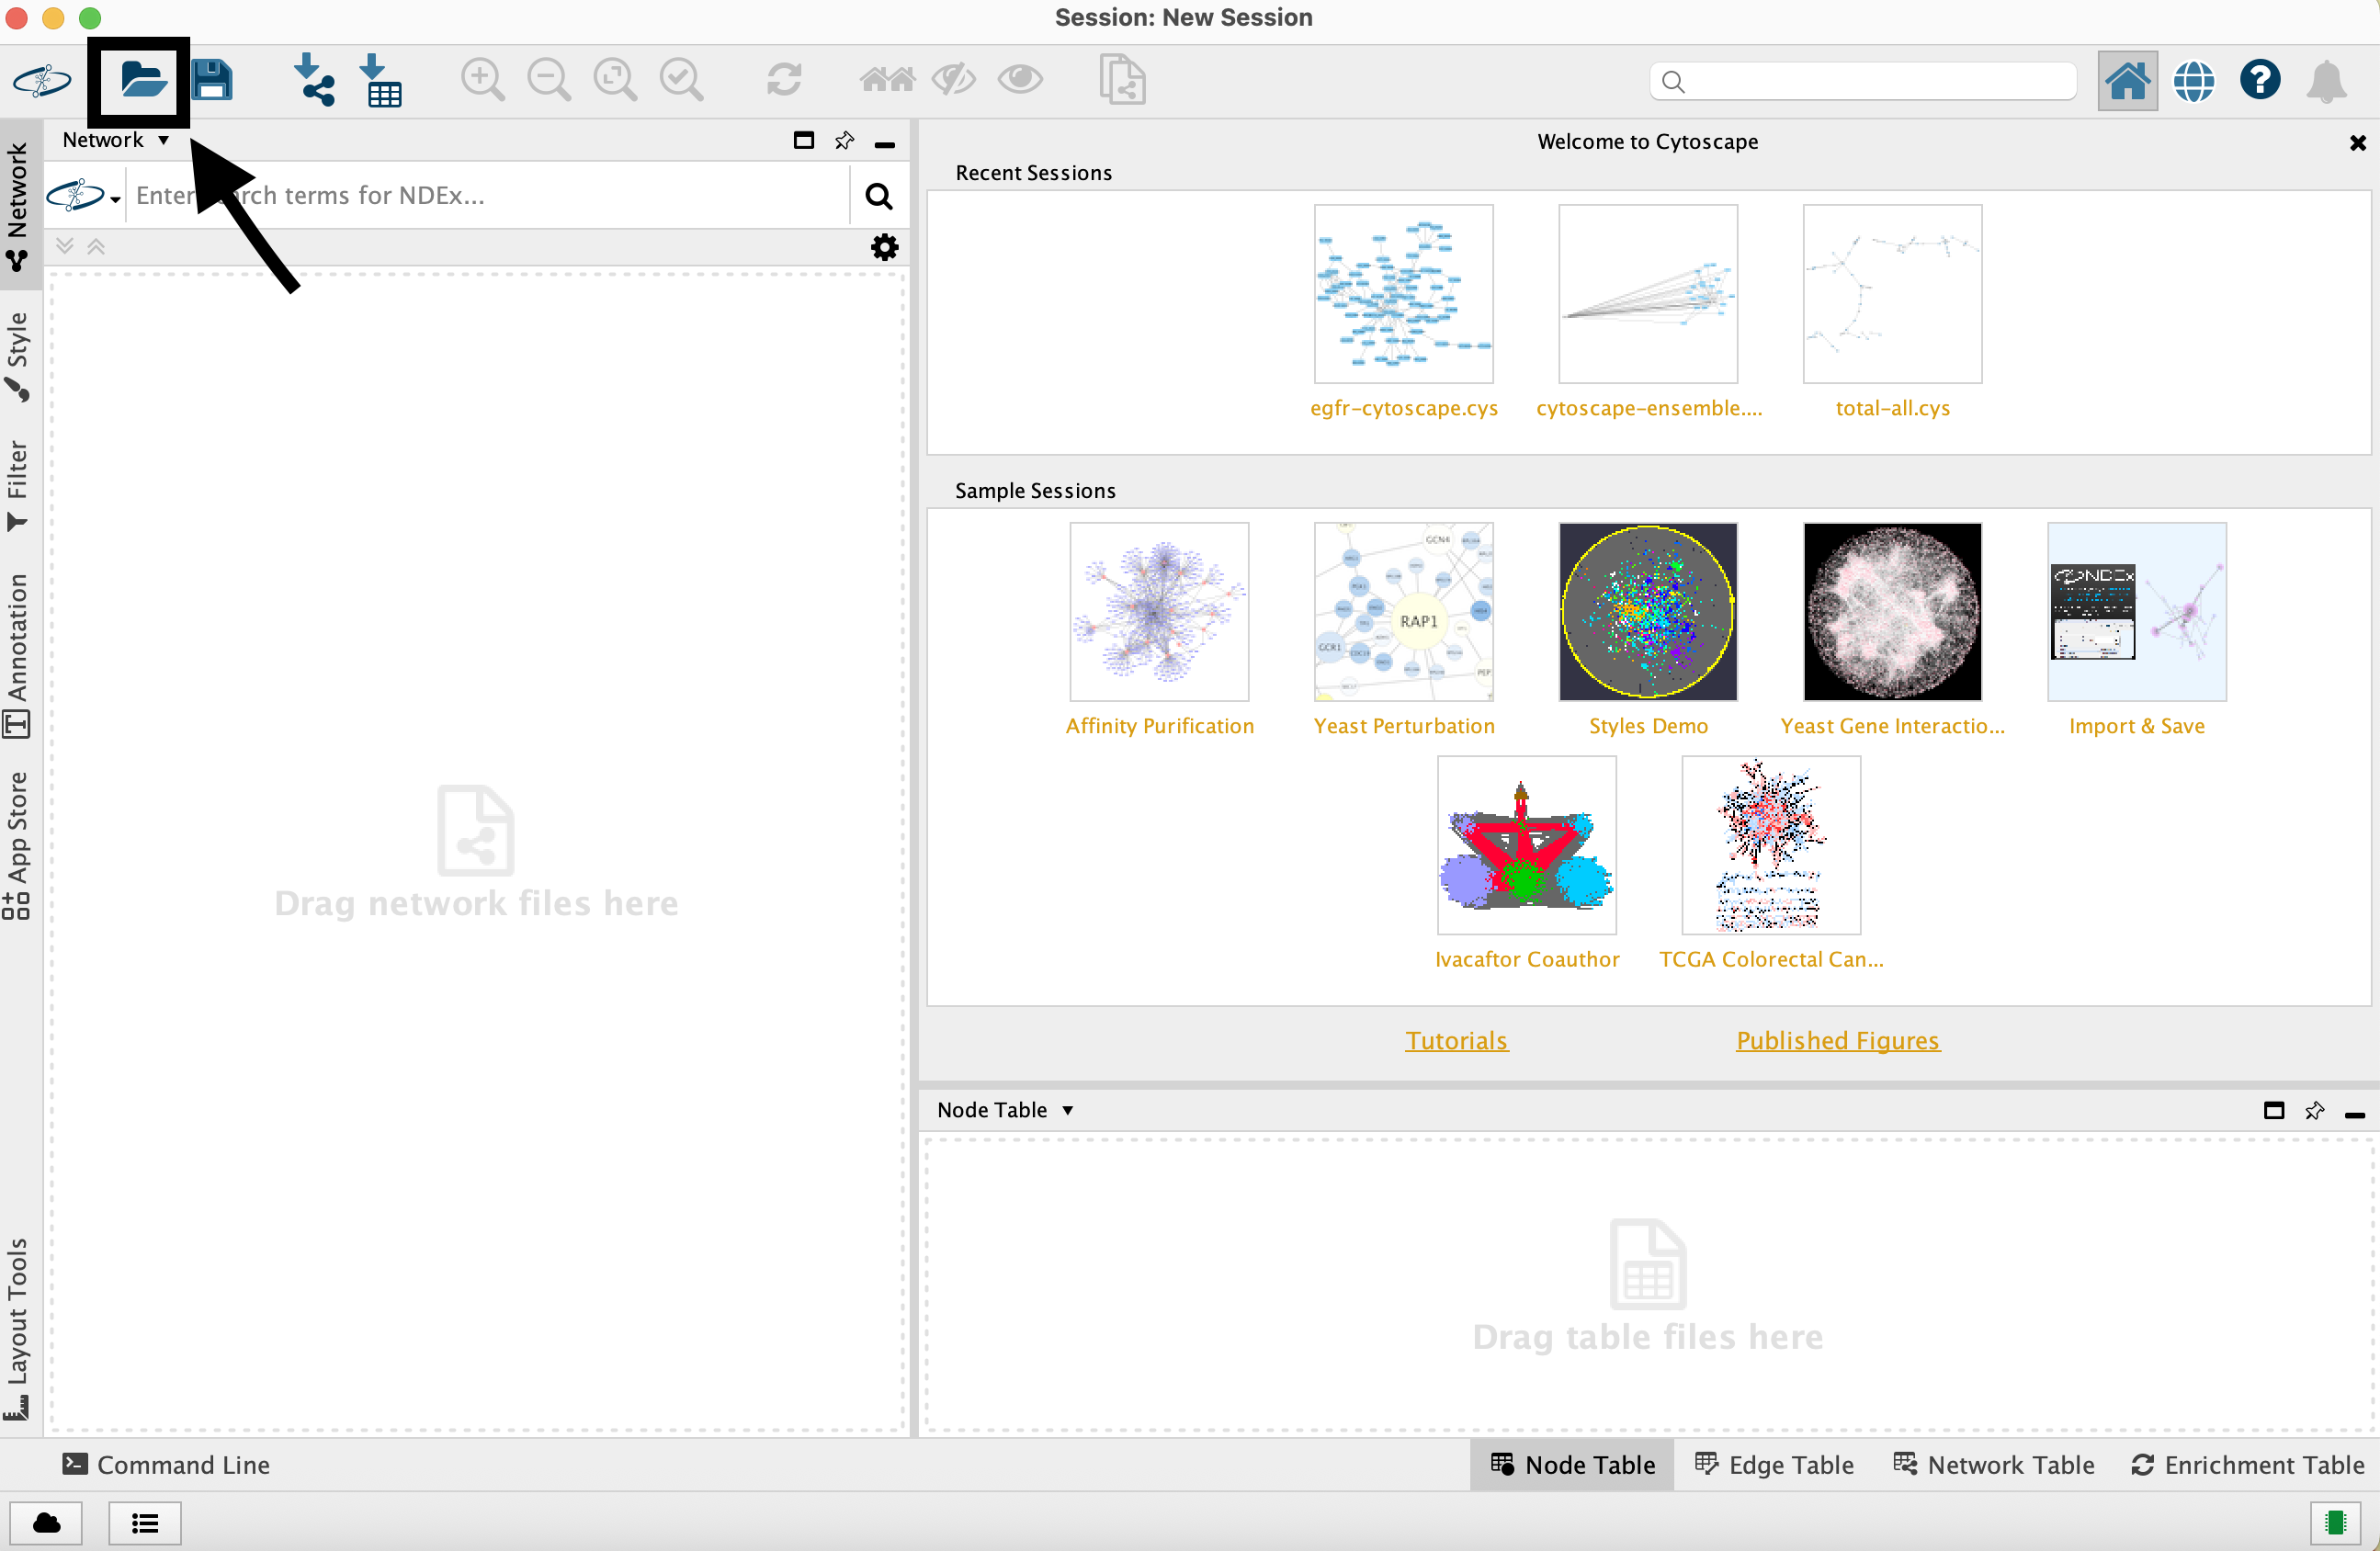
Task: Click the Apply Preferred Layout refresh icon
Action: [x=783, y=79]
